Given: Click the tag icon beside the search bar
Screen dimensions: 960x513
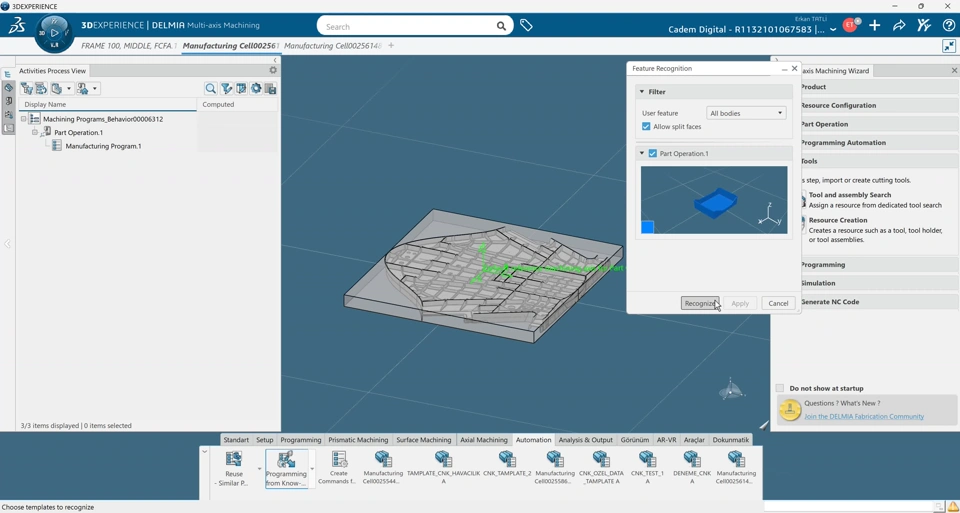Looking at the screenshot, I should [526, 26].
